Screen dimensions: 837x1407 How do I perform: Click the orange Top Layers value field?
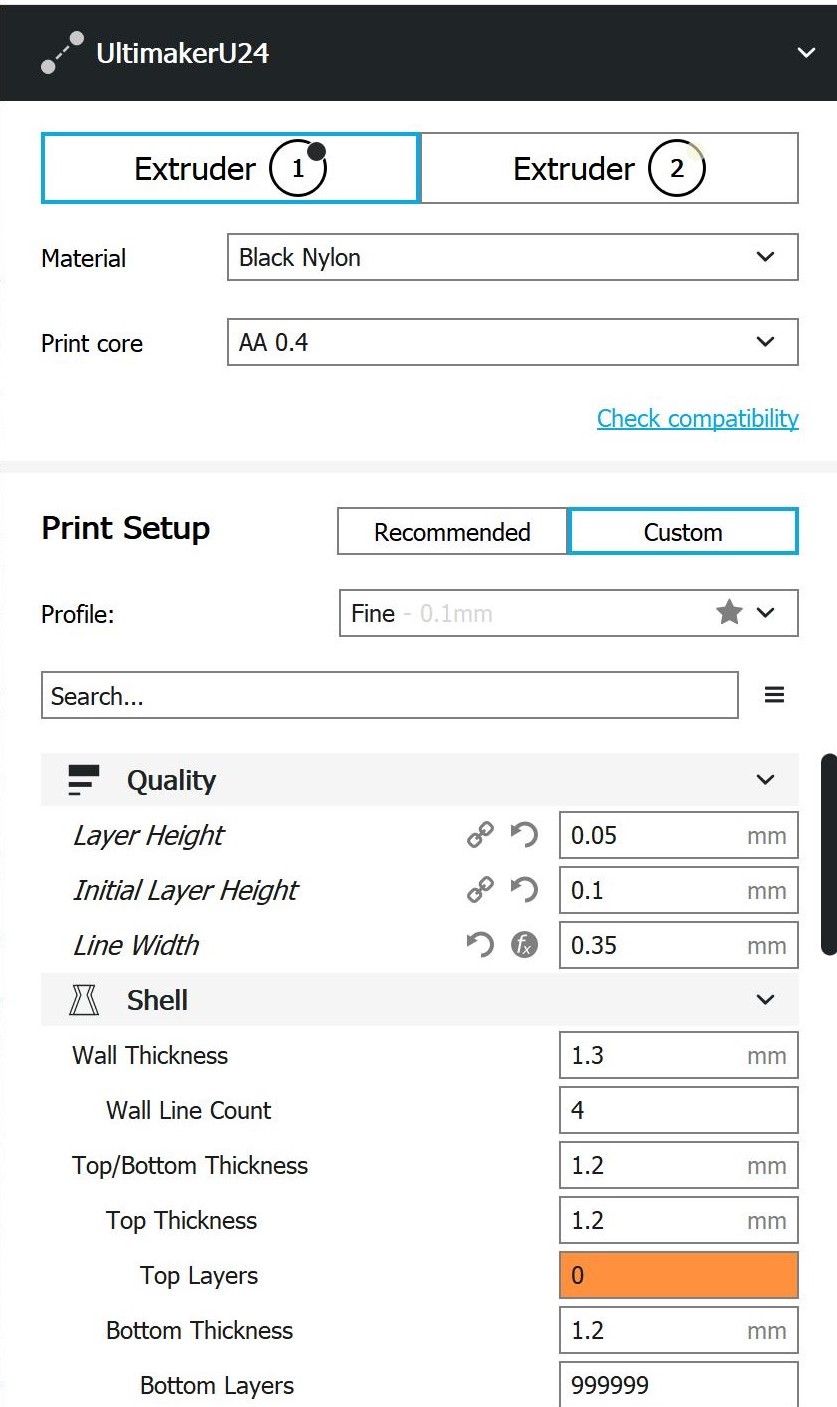(x=678, y=1276)
